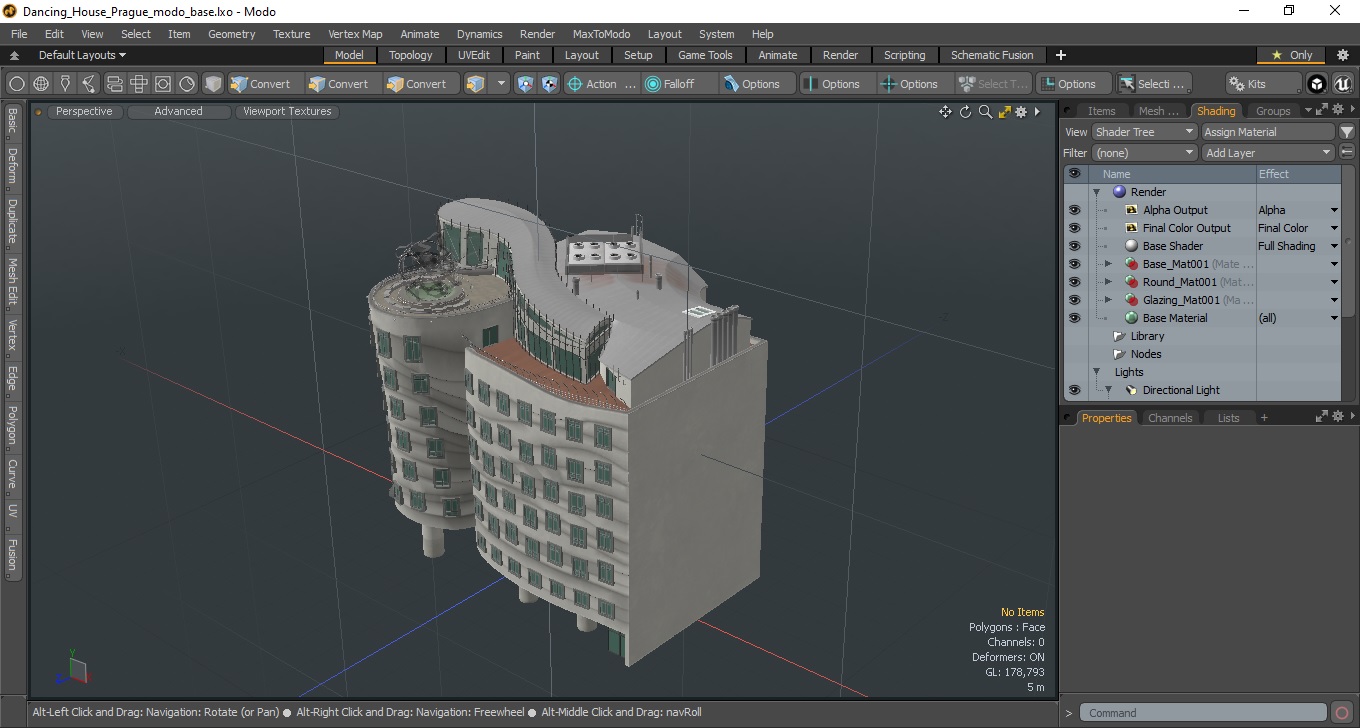Toggle visibility of Base Material

pyautogui.click(x=1074, y=318)
